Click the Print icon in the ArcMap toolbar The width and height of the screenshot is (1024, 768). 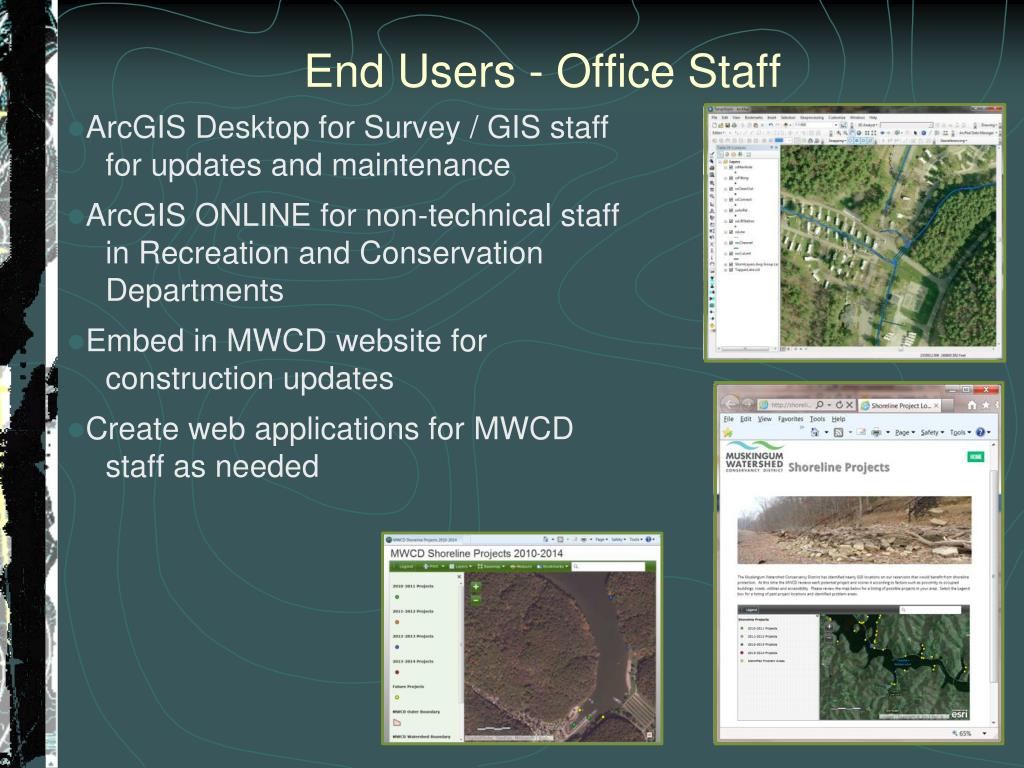[734, 125]
